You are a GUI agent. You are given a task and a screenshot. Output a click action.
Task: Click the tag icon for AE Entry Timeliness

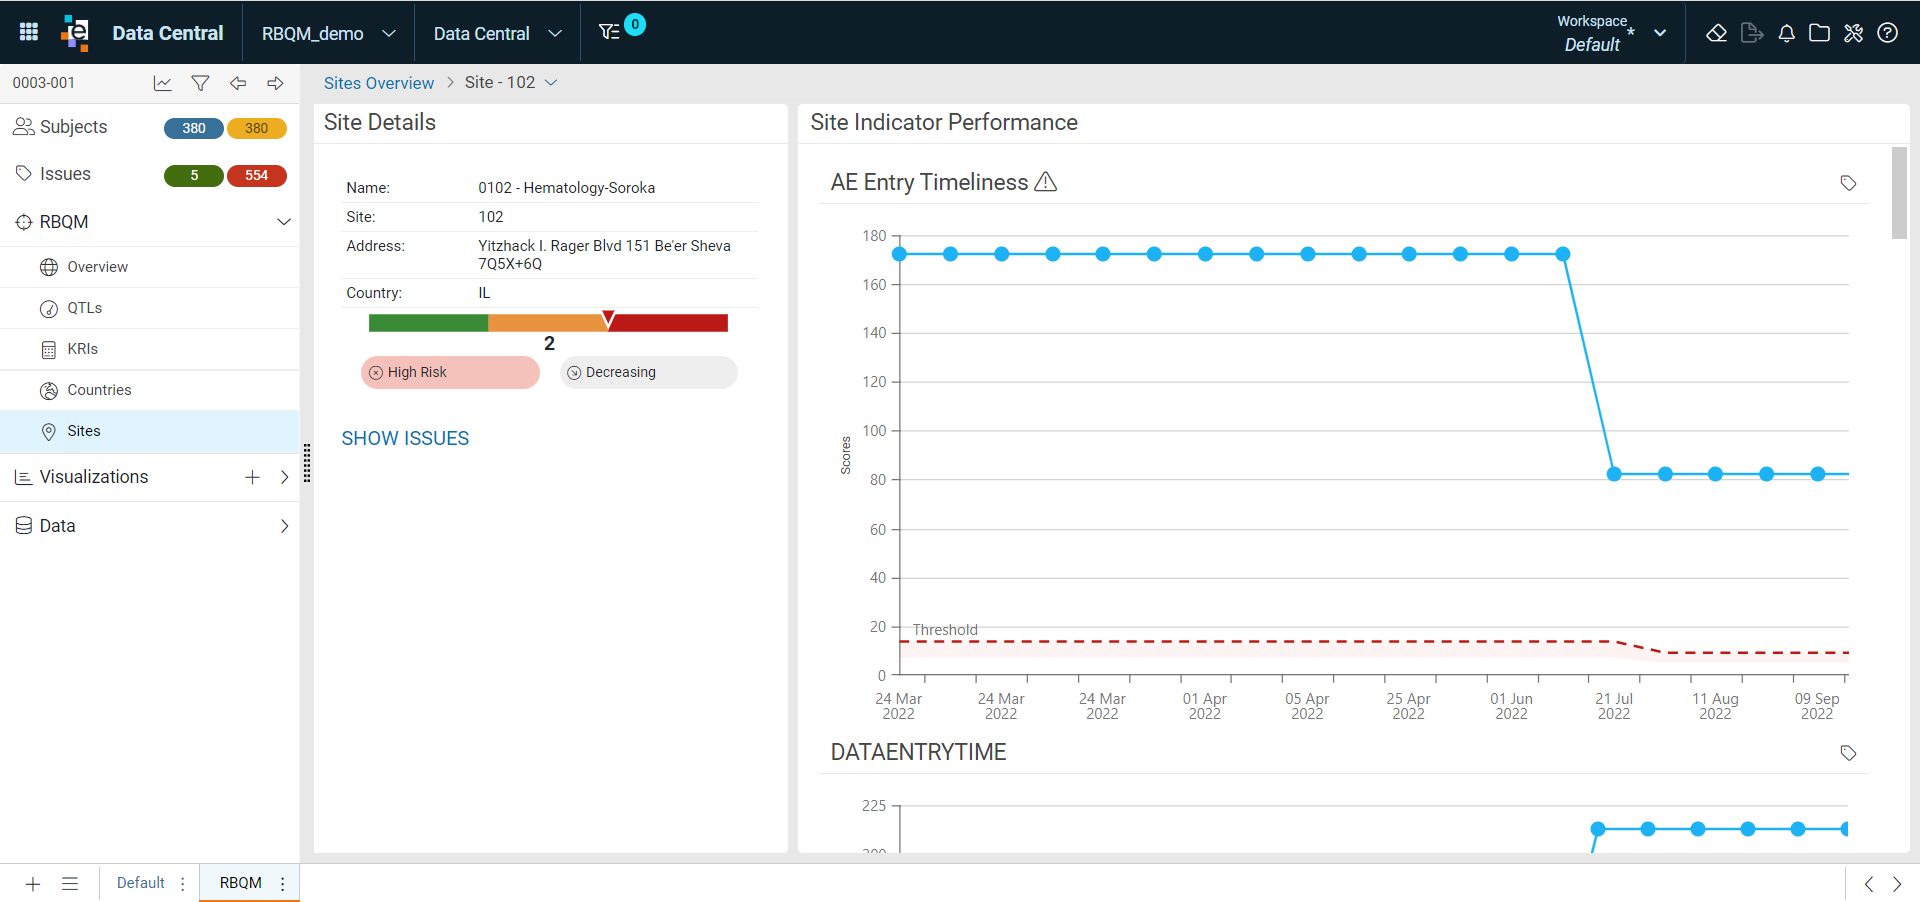(x=1848, y=183)
